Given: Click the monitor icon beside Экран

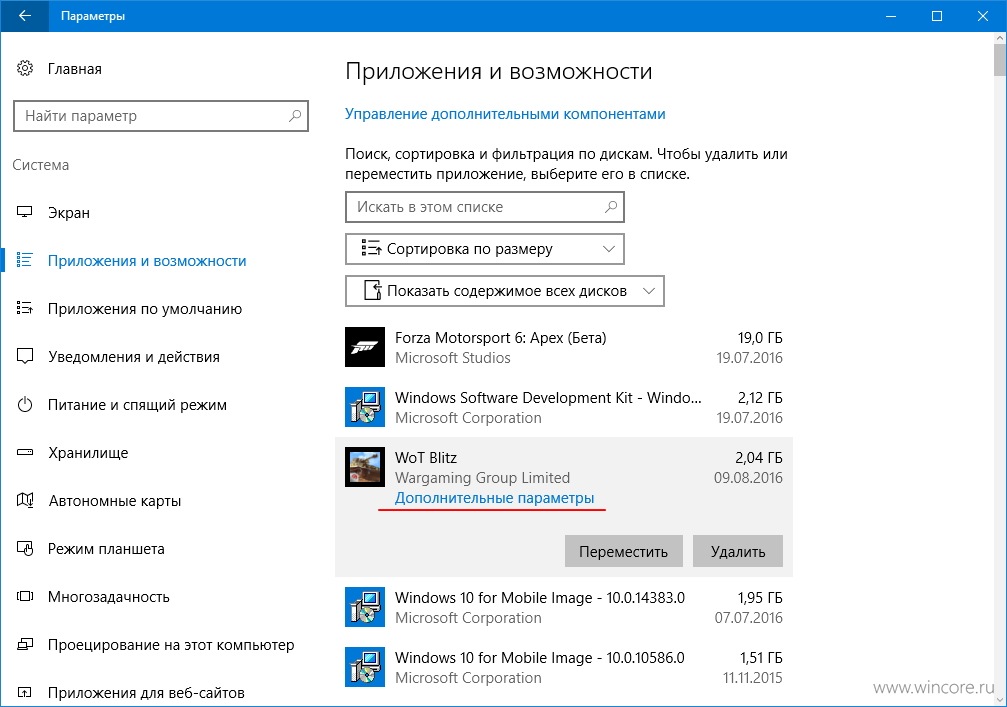Looking at the screenshot, I should tap(25, 213).
